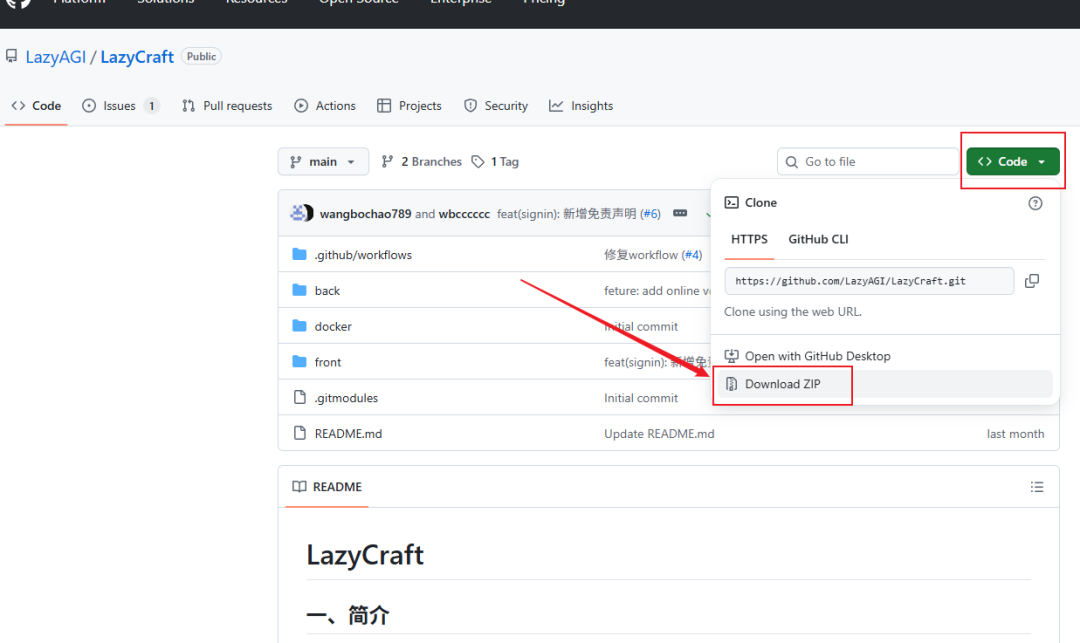Screen dimensions: 1080x643
Task: Click the Download ZIP file icon
Action: (731, 384)
